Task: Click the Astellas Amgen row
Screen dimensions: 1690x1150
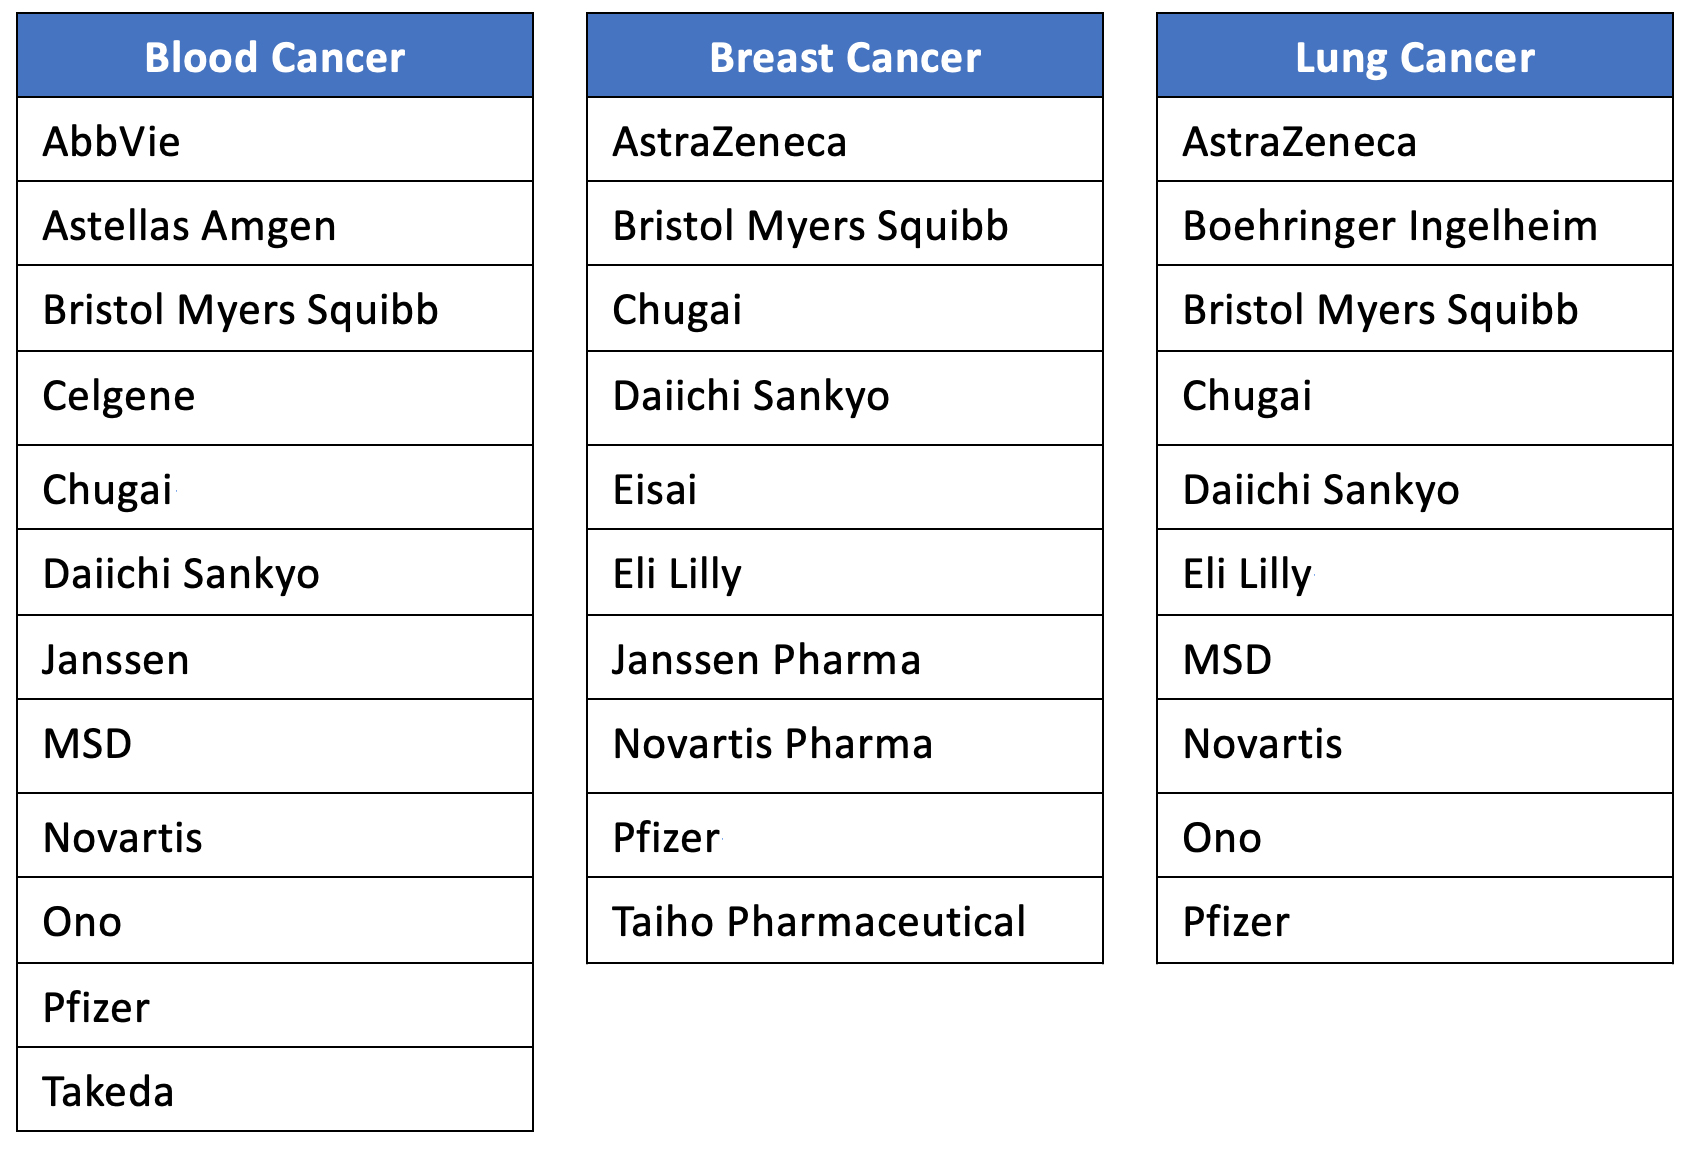Action: point(189,225)
